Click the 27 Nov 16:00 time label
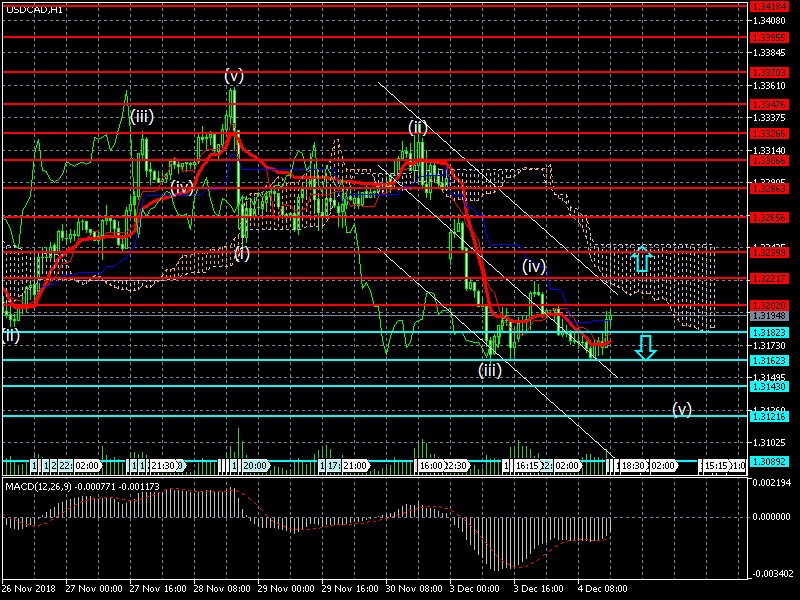Image resolution: width=800 pixels, height=600 pixels. coord(158,589)
